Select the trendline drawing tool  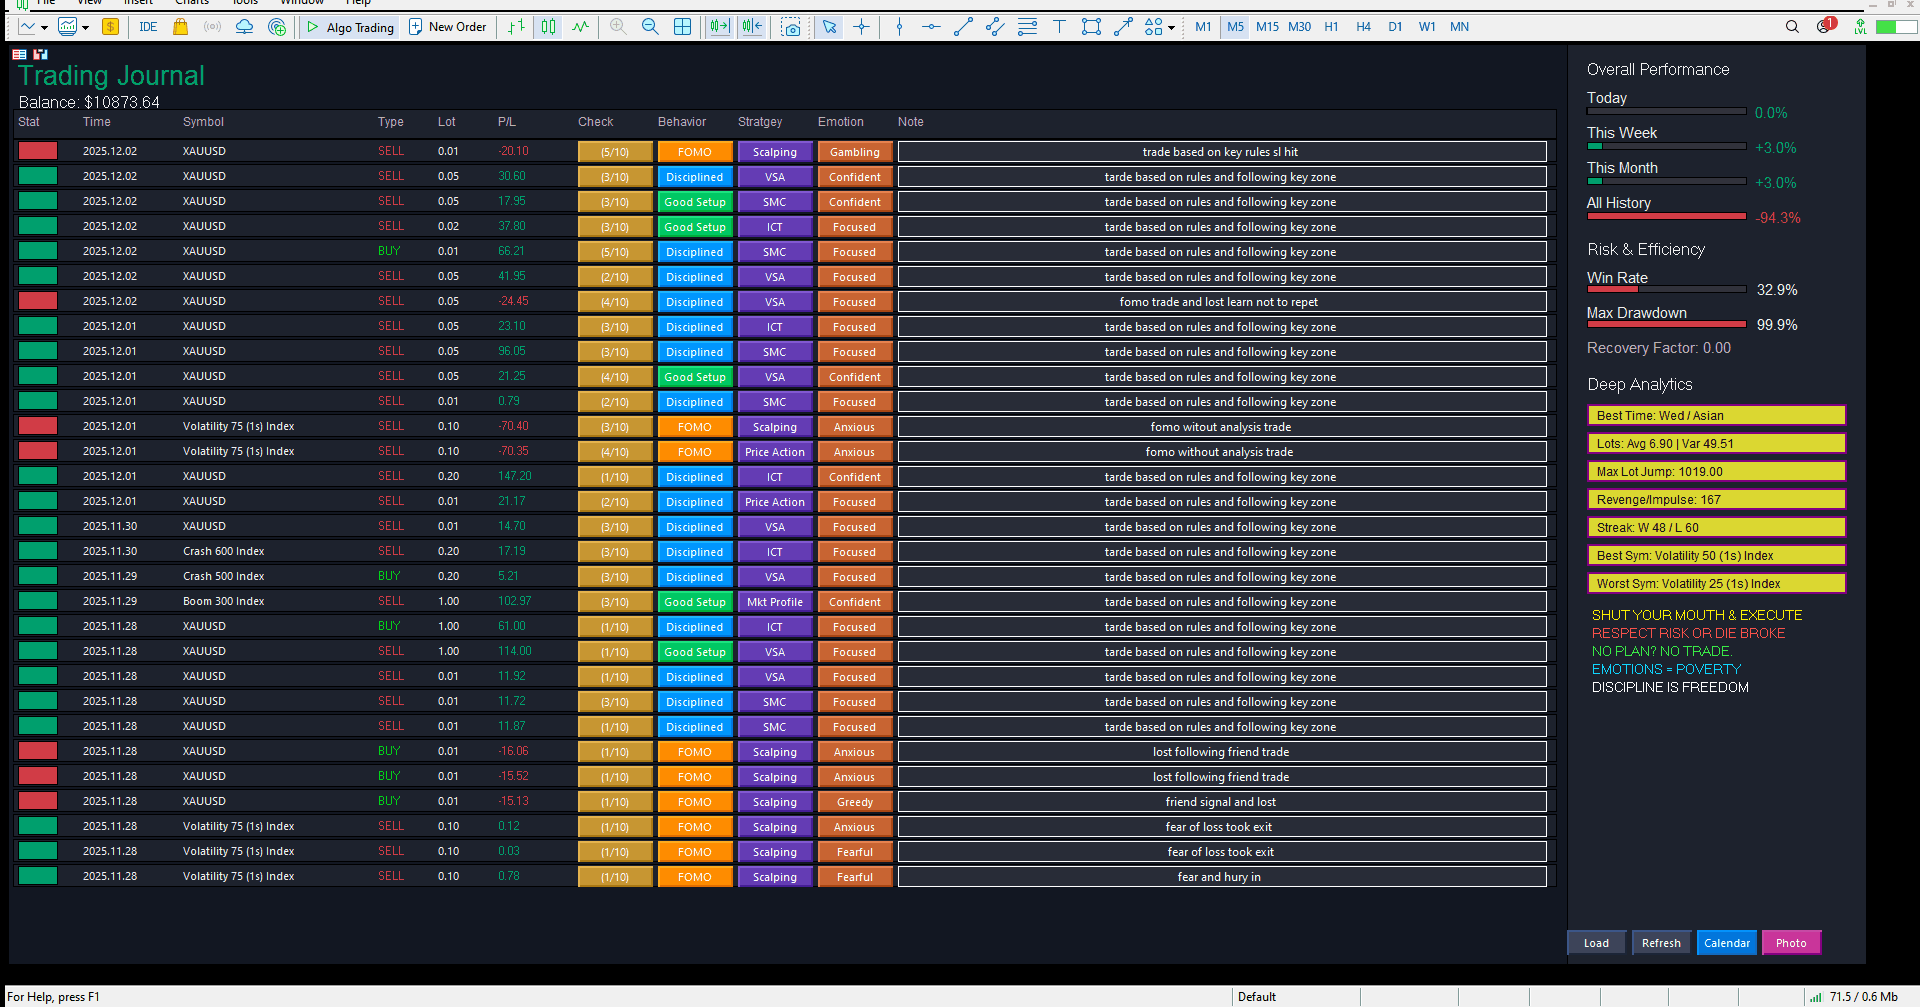coord(963,27)
